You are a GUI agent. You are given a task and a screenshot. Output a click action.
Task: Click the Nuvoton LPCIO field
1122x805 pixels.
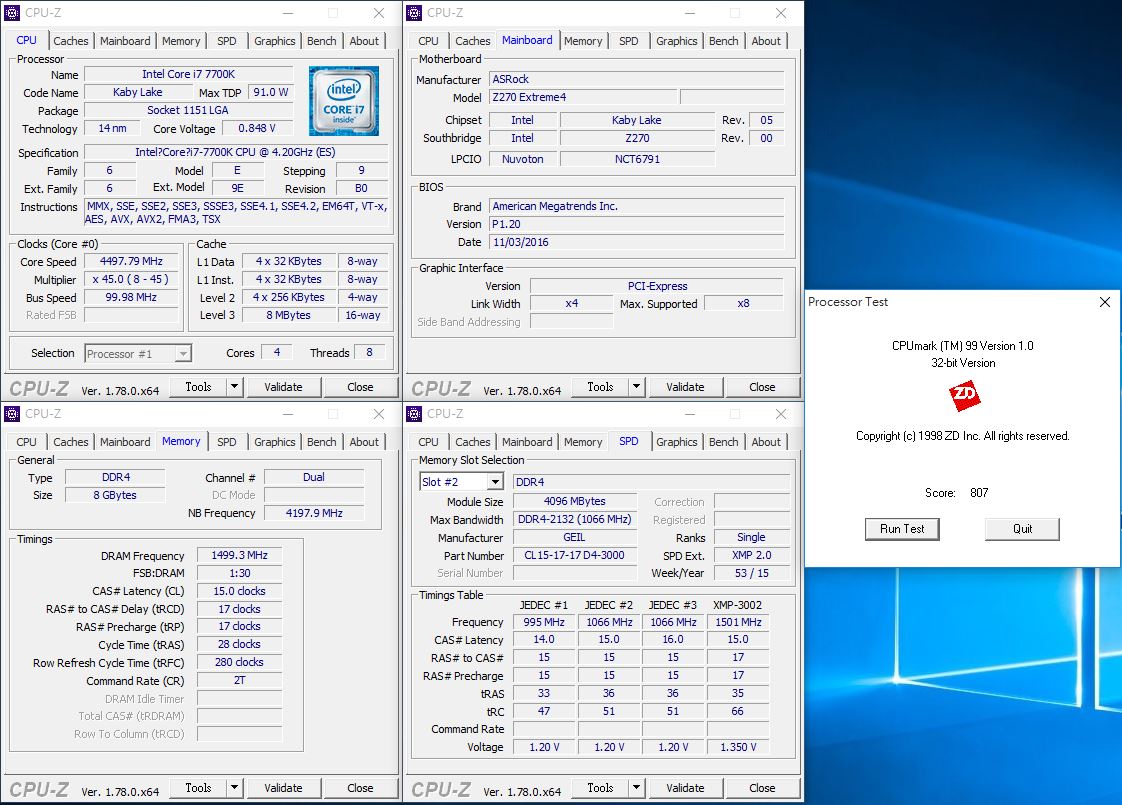click(x=522, y=159)
